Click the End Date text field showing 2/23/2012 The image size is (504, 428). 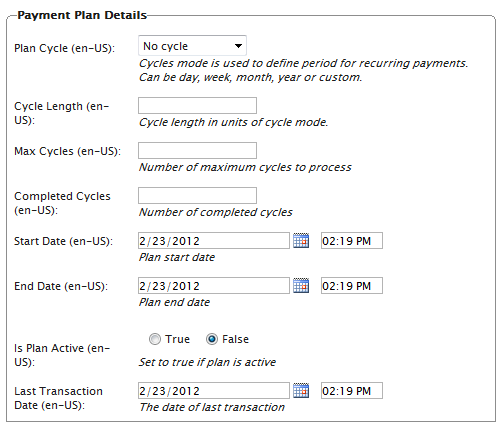click(x=214, y=286)
